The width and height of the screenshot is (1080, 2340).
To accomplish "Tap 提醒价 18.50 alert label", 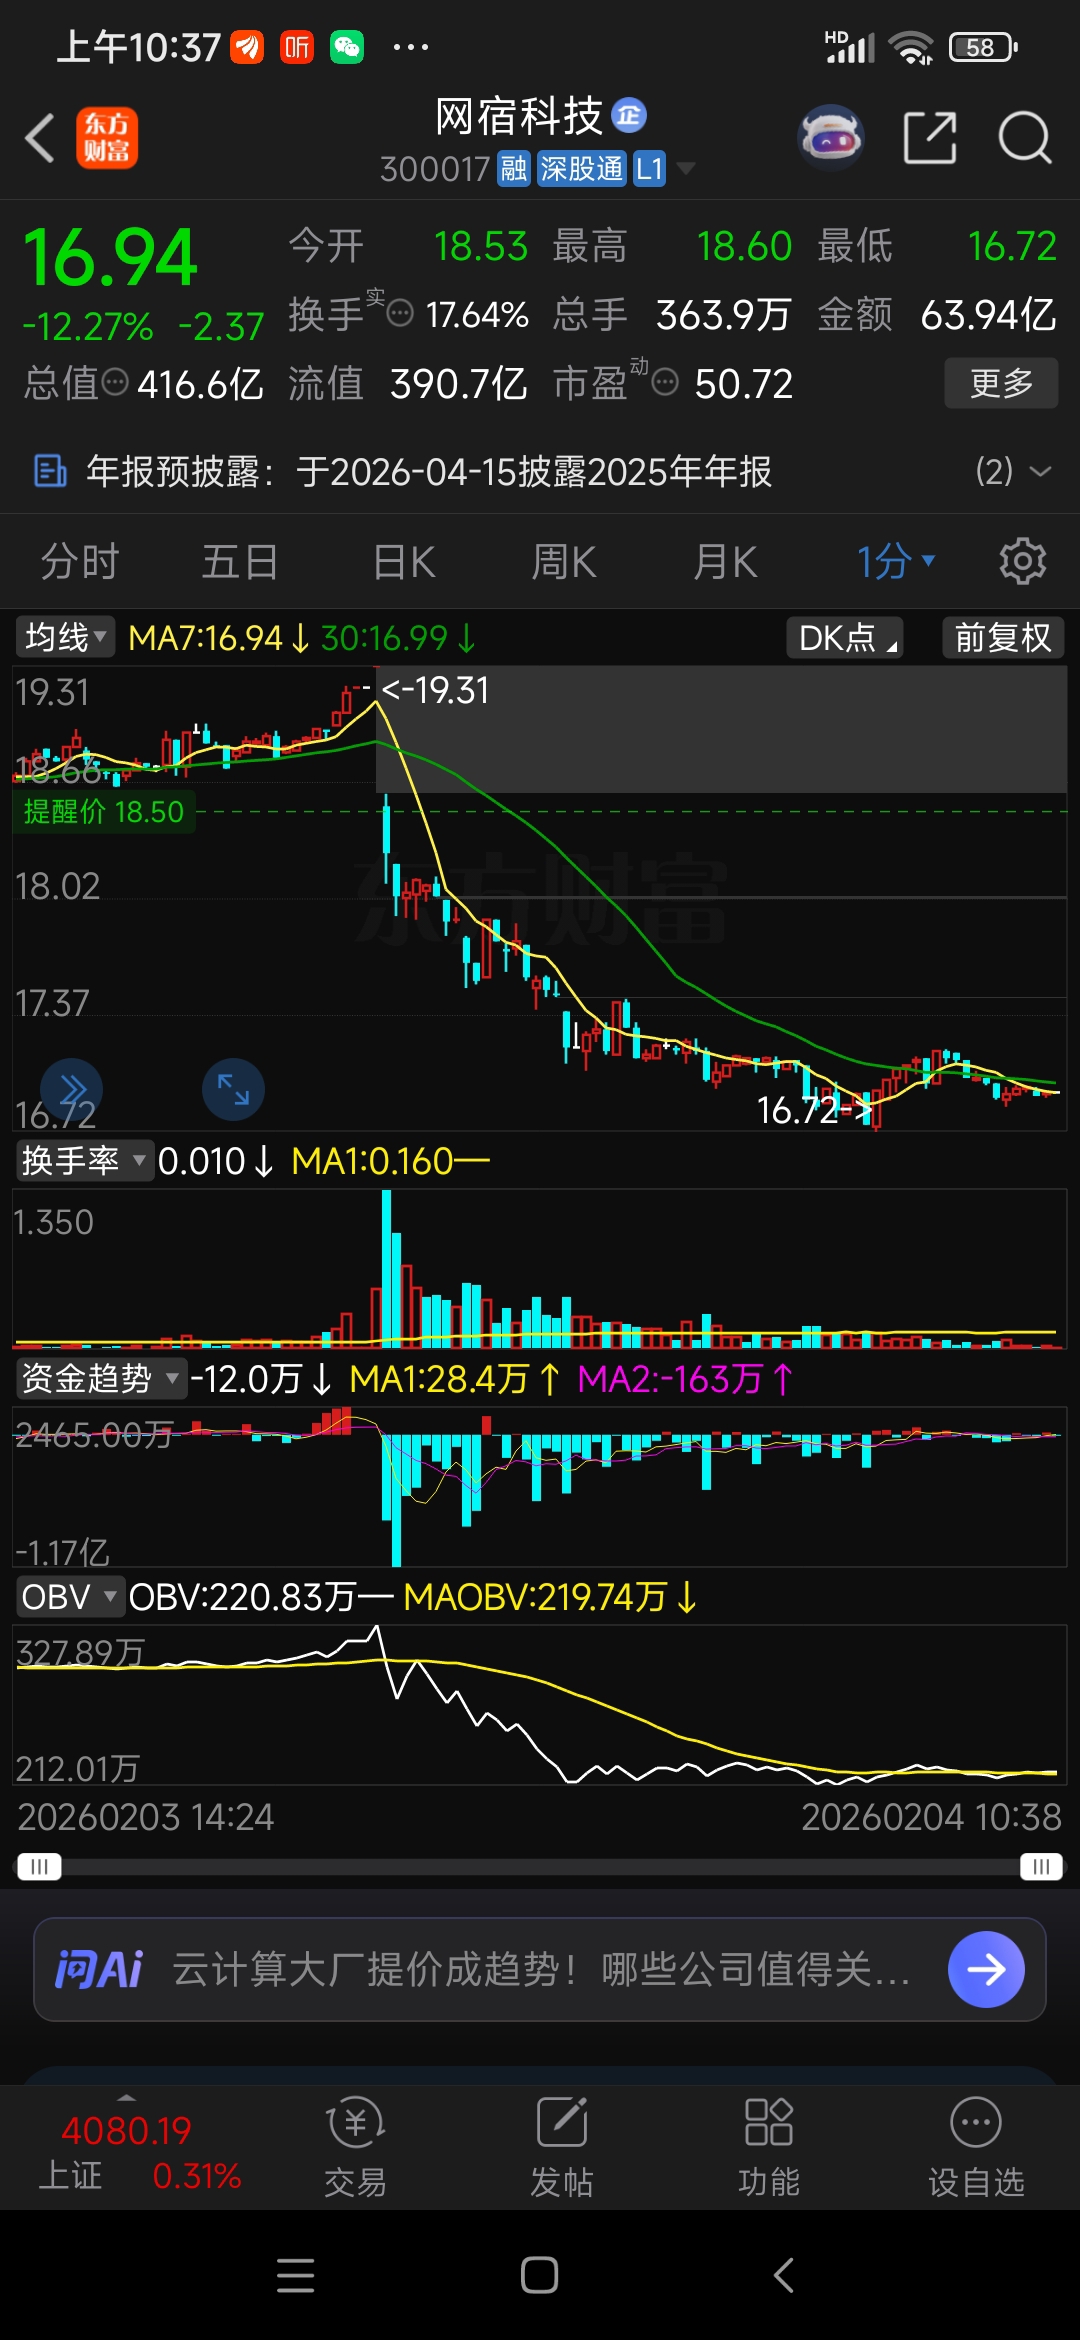I will coord(104,811).
